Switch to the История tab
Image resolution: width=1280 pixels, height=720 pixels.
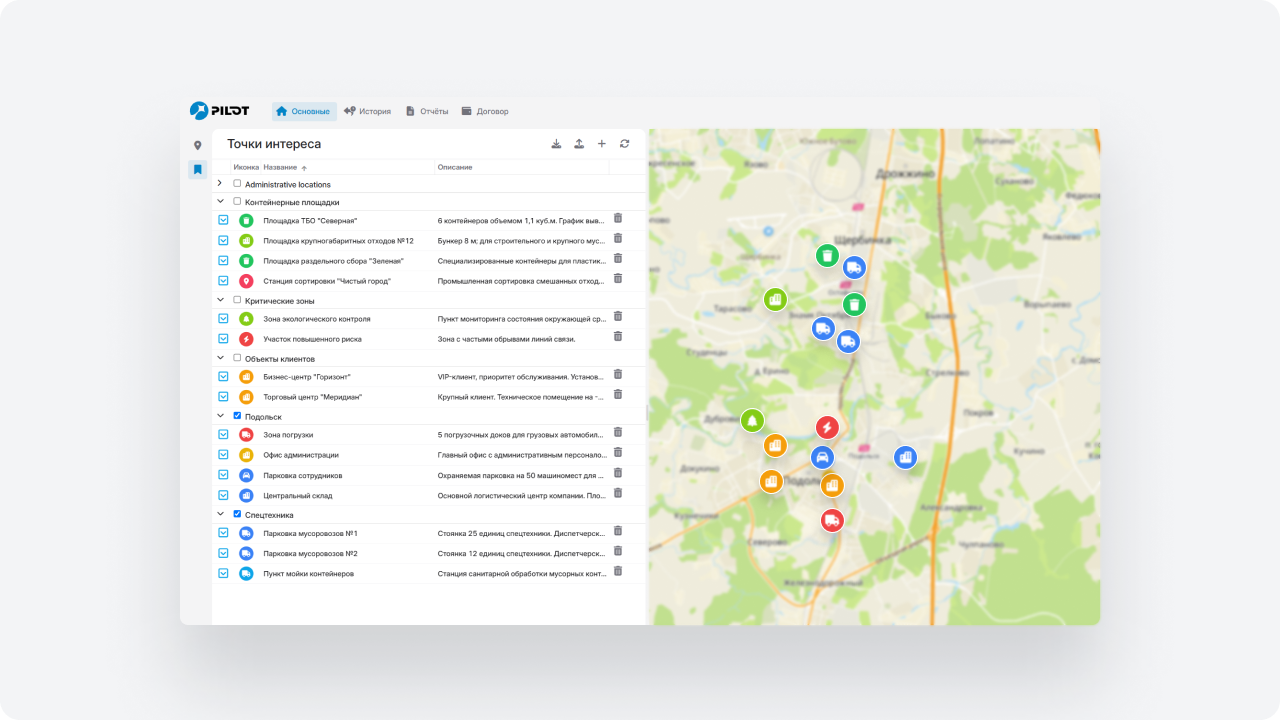(x=367, y=111)
